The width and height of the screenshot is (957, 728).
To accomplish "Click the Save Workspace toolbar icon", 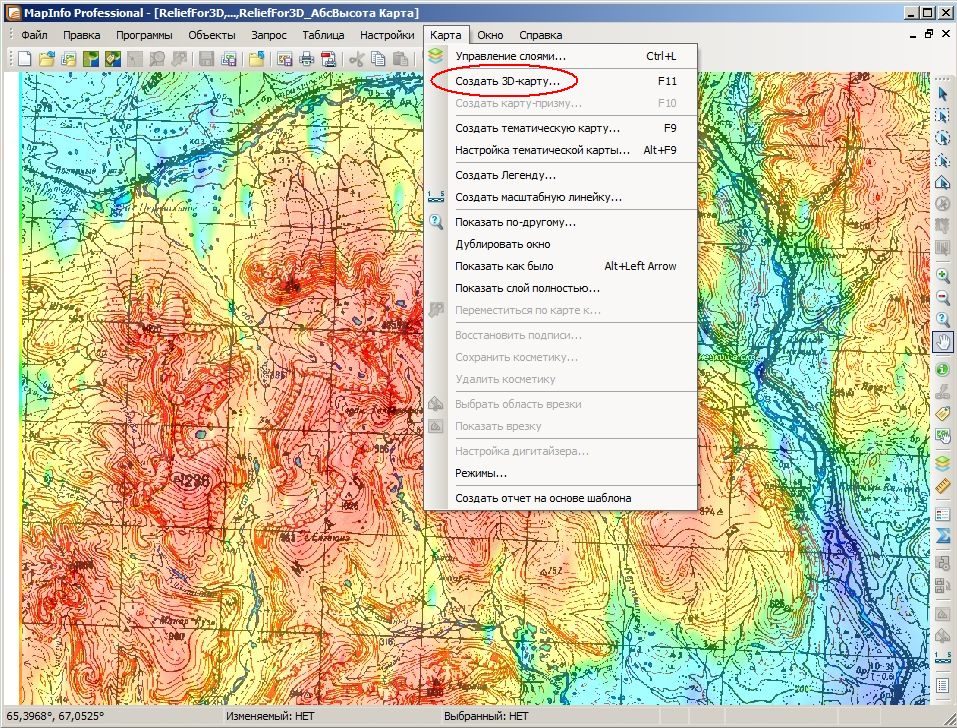I will pos(228,59).
